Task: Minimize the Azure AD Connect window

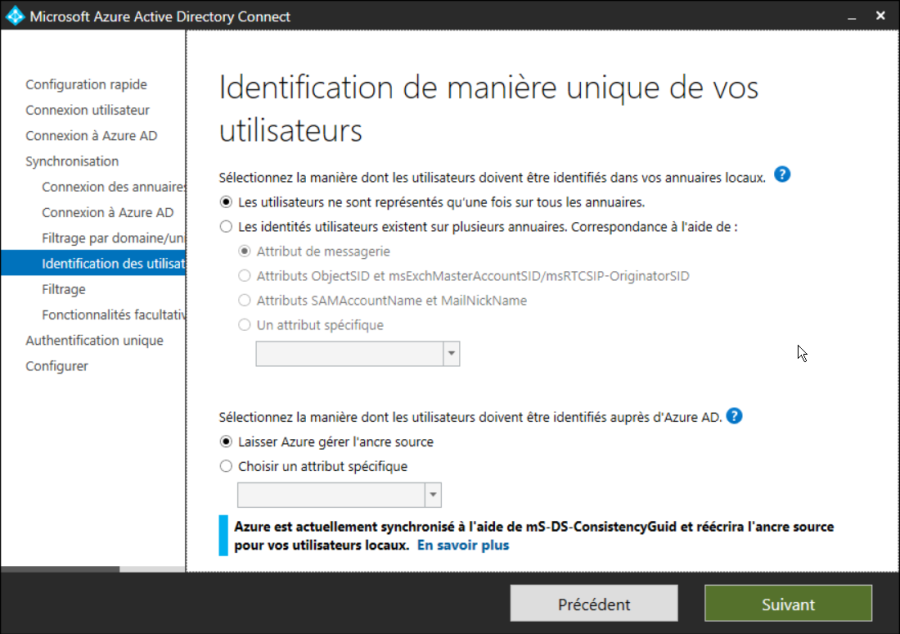Action: [852, 17]
